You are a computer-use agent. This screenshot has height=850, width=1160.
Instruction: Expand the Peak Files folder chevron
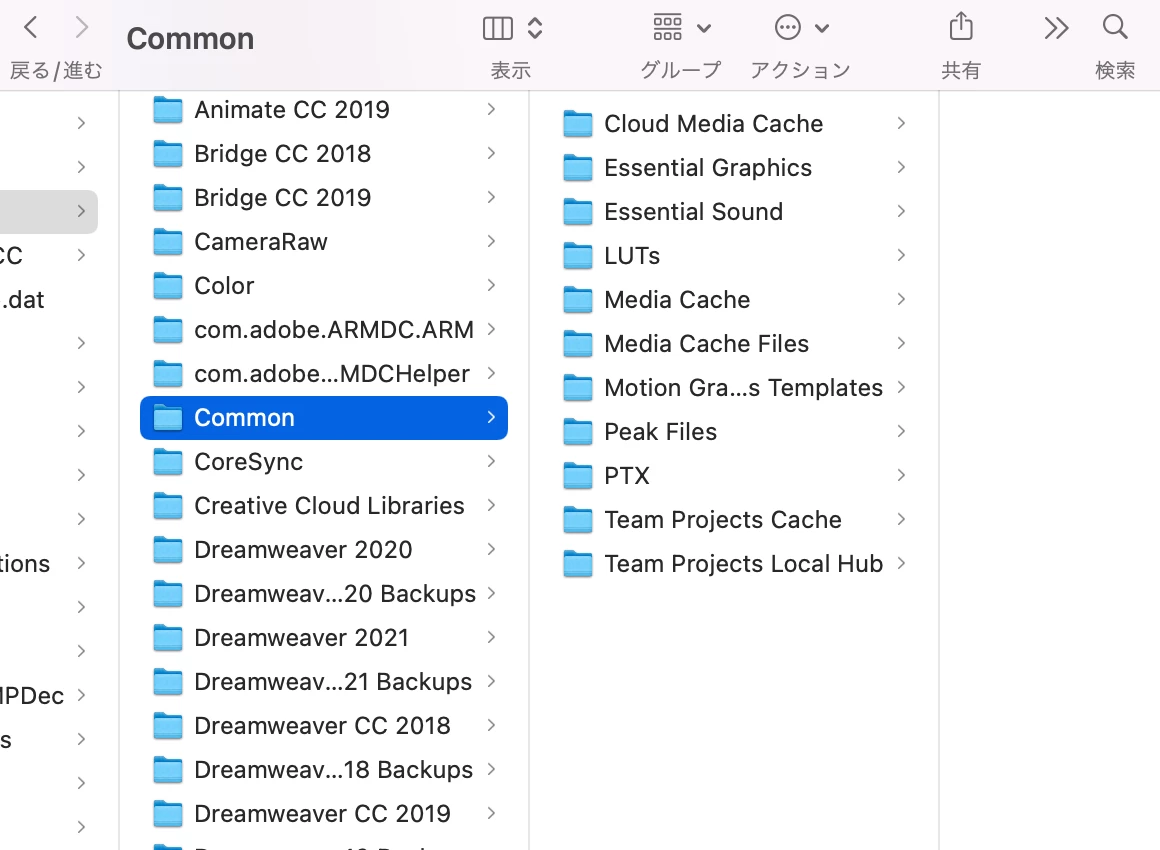[901, 431]
